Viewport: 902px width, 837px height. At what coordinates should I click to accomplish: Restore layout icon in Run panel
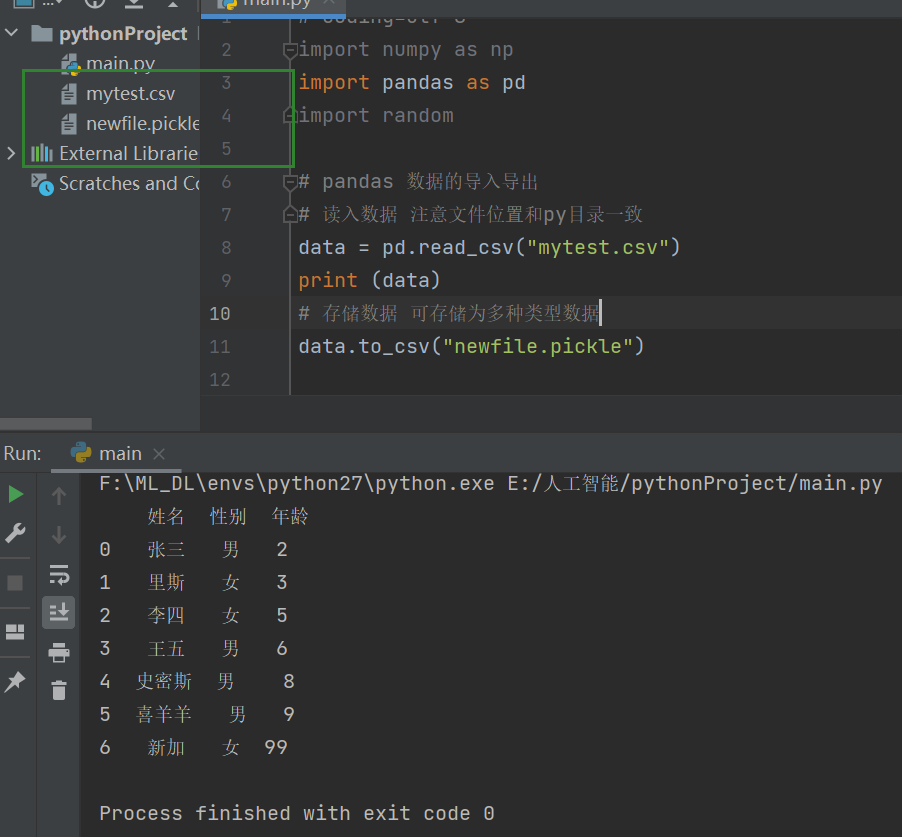[15, 632]
